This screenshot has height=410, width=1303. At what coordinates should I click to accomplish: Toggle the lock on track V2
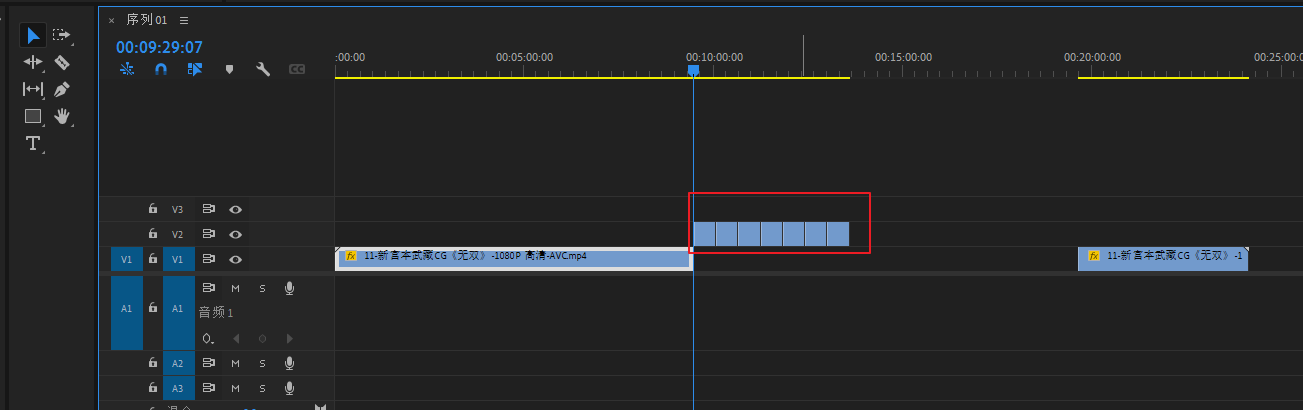[x=152, y=235]
